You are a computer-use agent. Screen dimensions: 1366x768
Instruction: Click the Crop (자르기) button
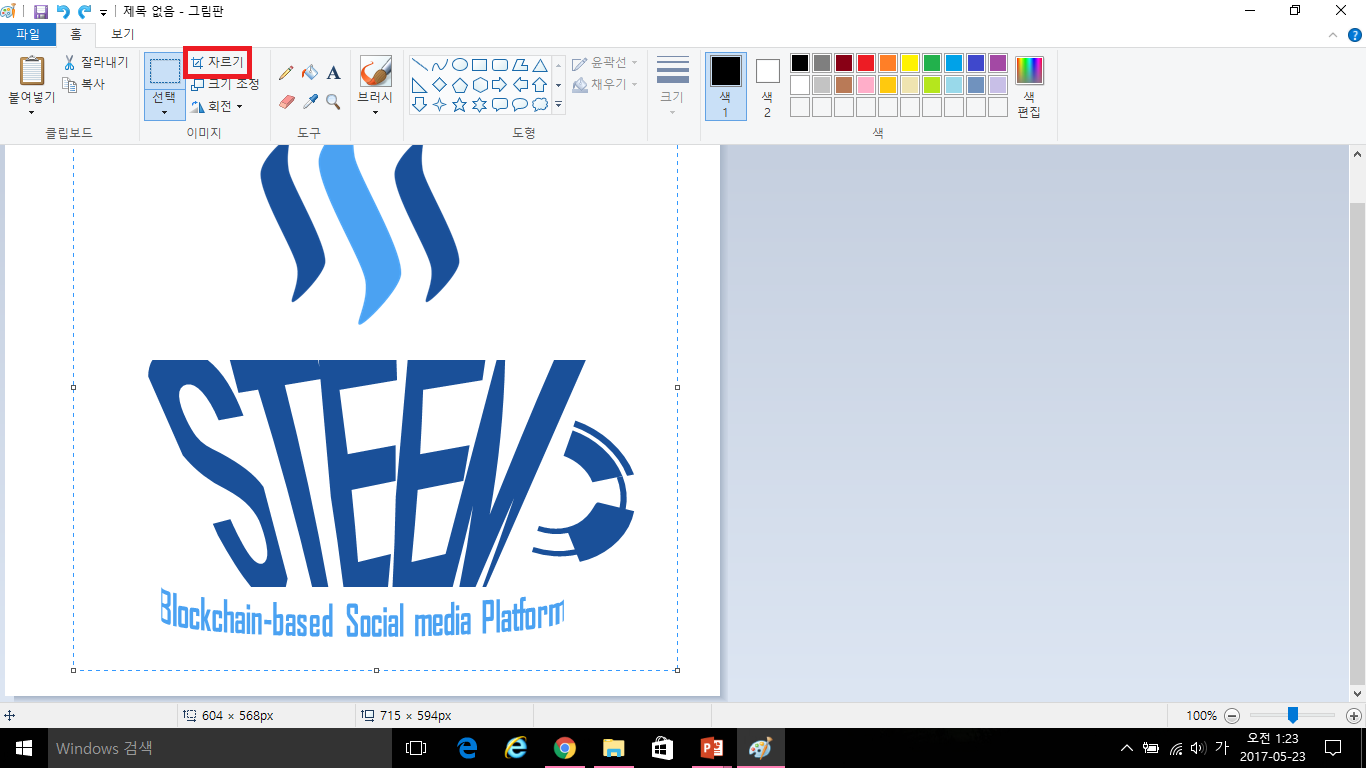coord(217,62)
